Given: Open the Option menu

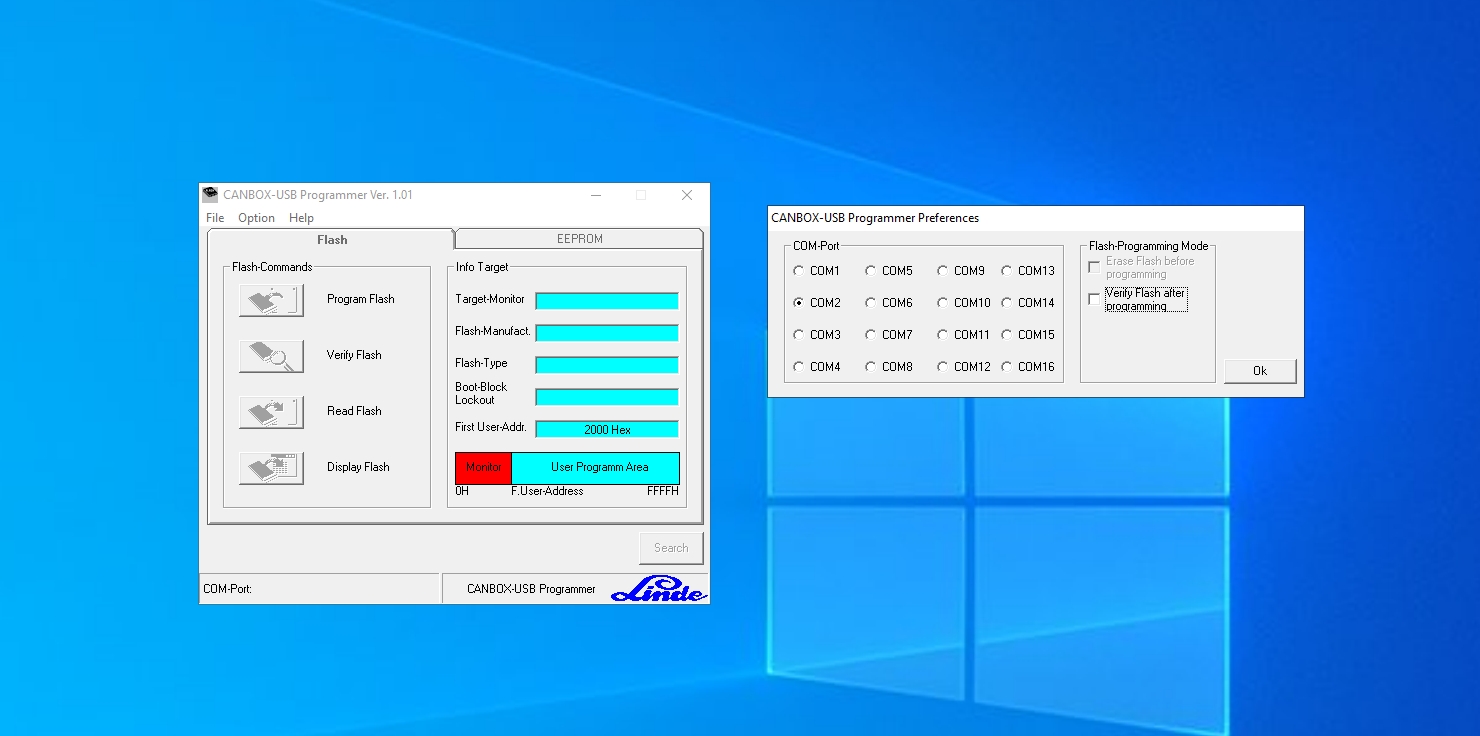Looking at the screenshot, I should point(256,217).
